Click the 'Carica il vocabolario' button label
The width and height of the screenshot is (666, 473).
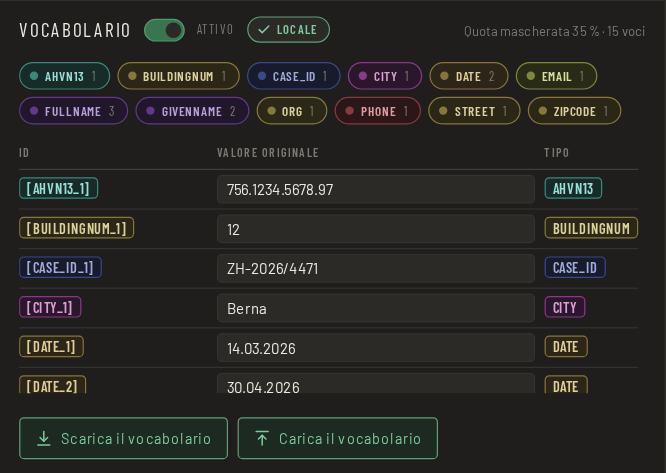point(350,439)
